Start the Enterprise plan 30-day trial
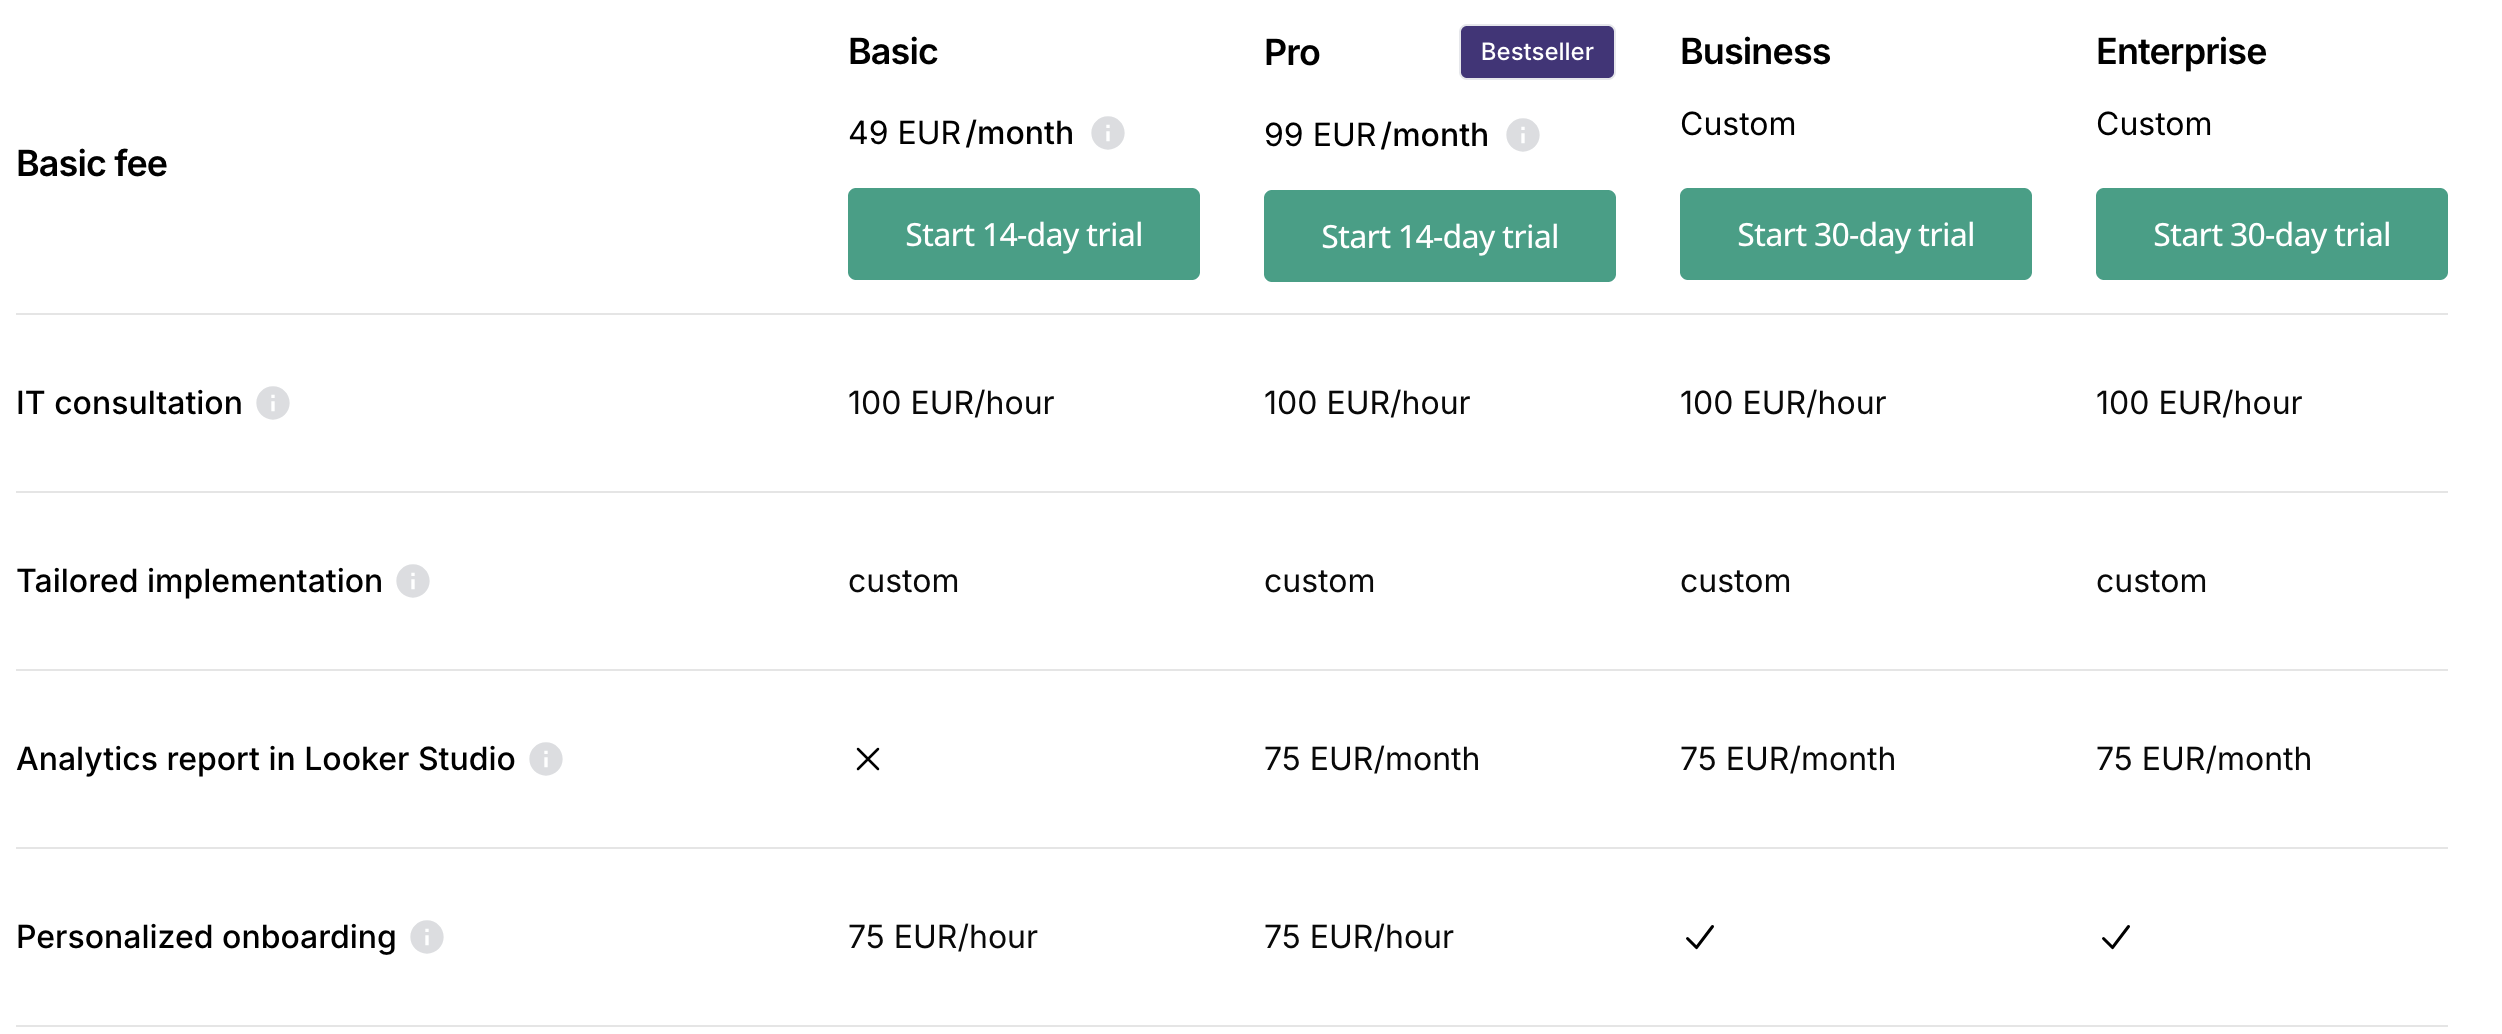Image resolution: width=2502 pixels, height=1034 pixels. [2271, 235]
